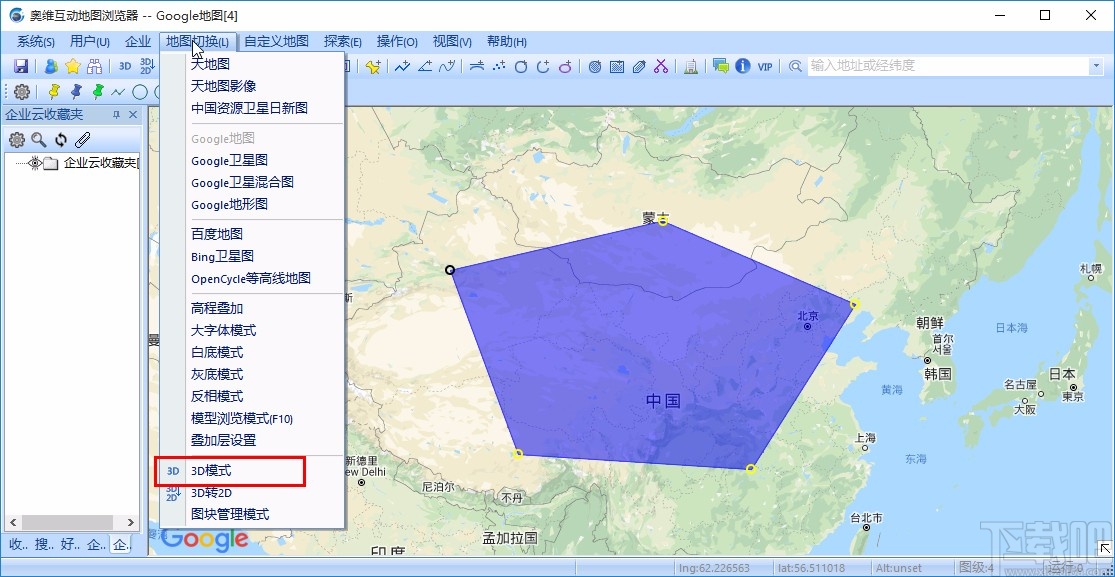Click the scissors cut tool
The width and height of the screenshot is (1115, 577).
661,66
